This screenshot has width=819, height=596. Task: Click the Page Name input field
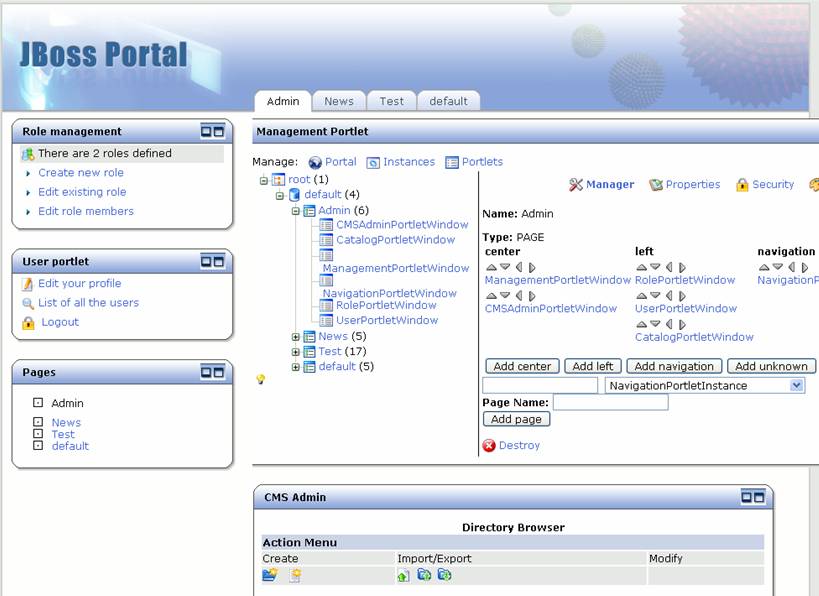point(611,402)
